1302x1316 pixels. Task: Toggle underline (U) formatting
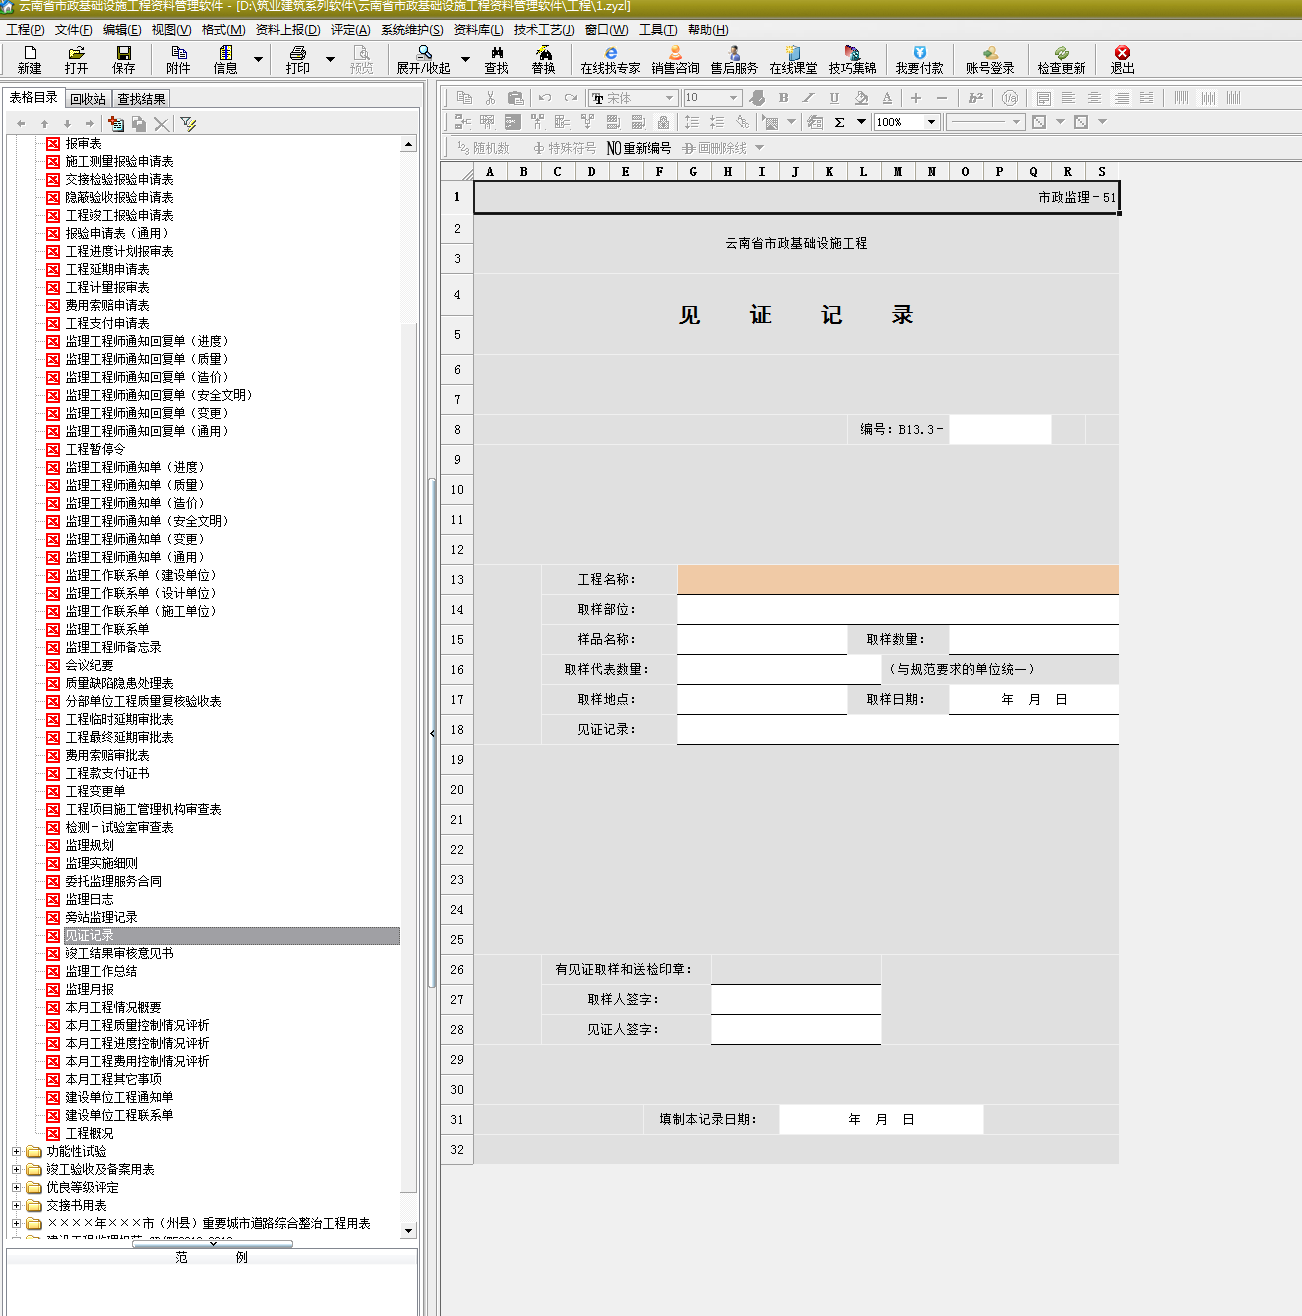tap(834, 97)
